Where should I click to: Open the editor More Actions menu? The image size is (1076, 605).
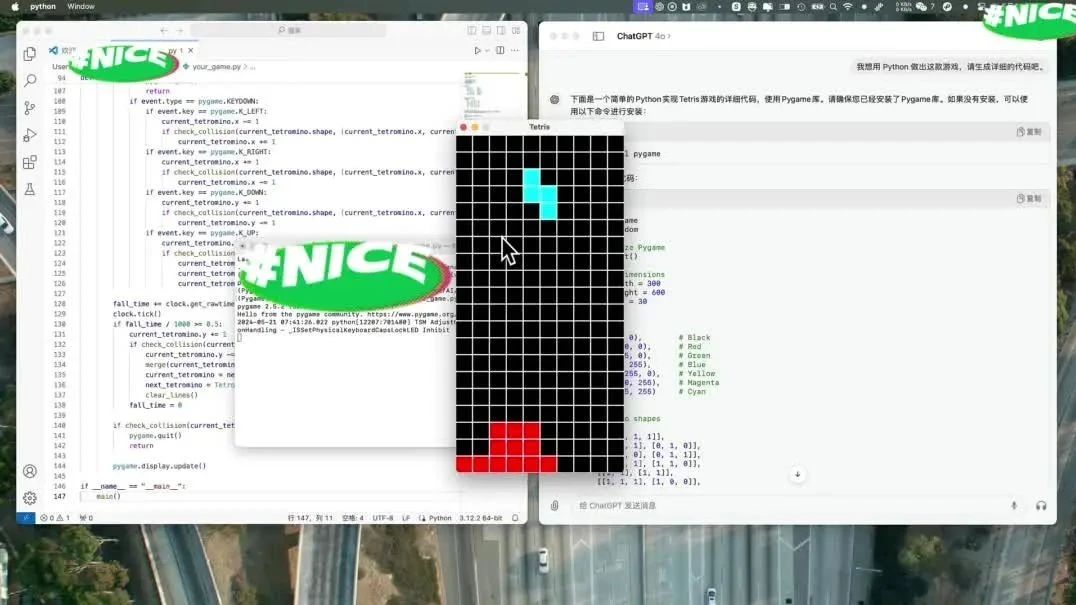[x=515, y=50]
